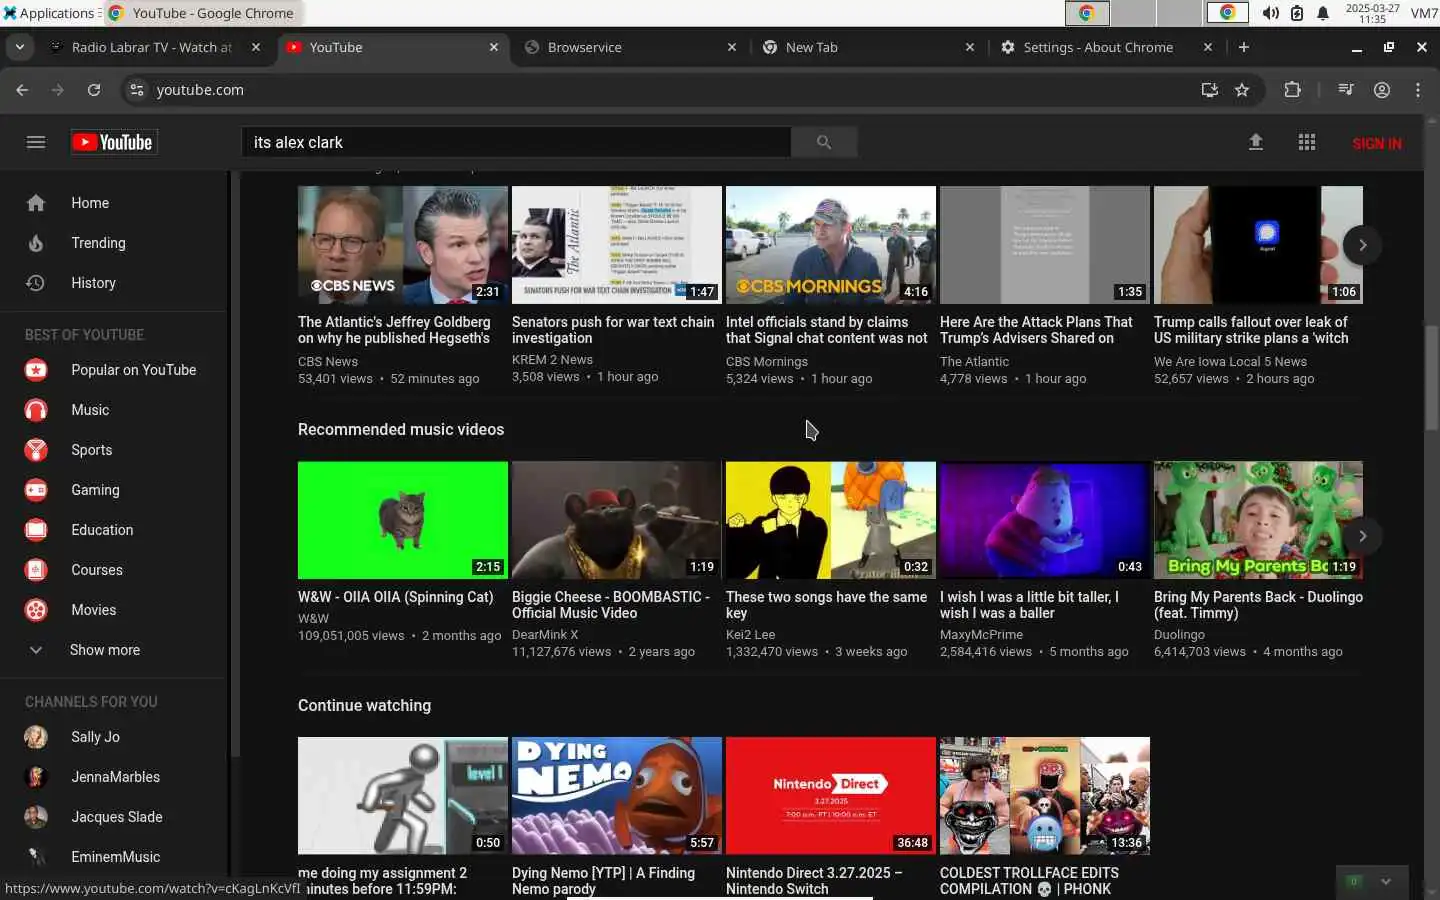
Task: Open EminemMusic channel
Action: pyautogui.click(x=115, y=857)
